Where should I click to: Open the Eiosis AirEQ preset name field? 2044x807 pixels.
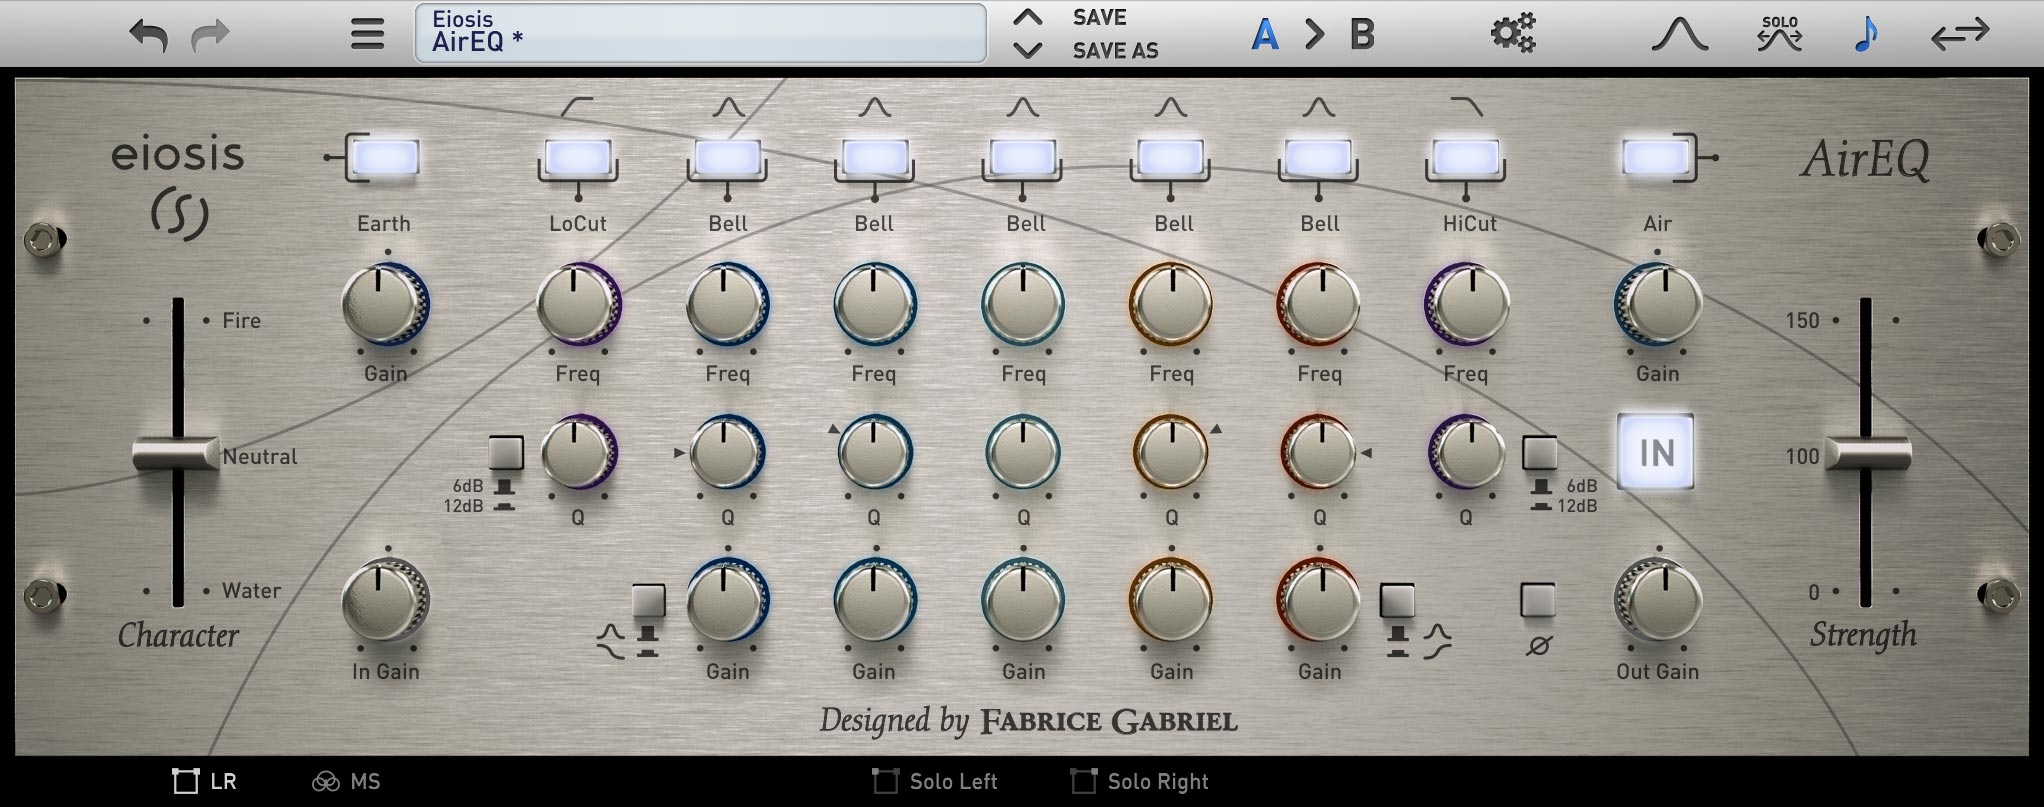click(700, 33)
